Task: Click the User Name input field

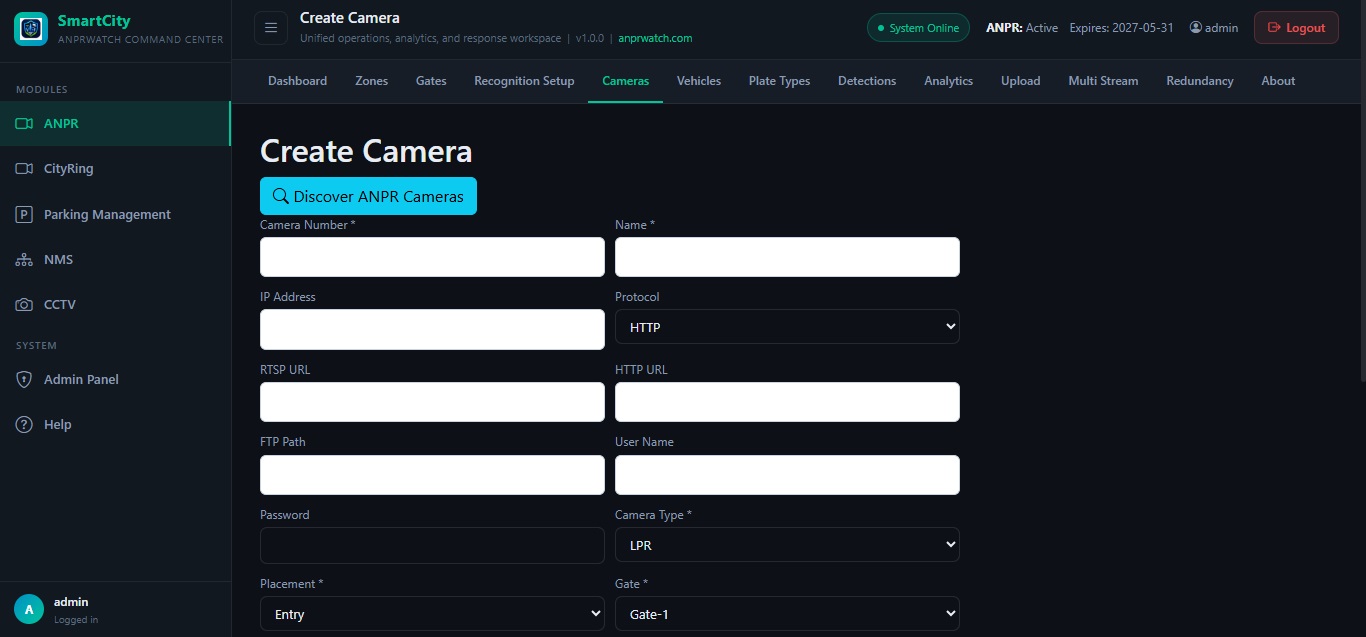Action: pos(787,475)
